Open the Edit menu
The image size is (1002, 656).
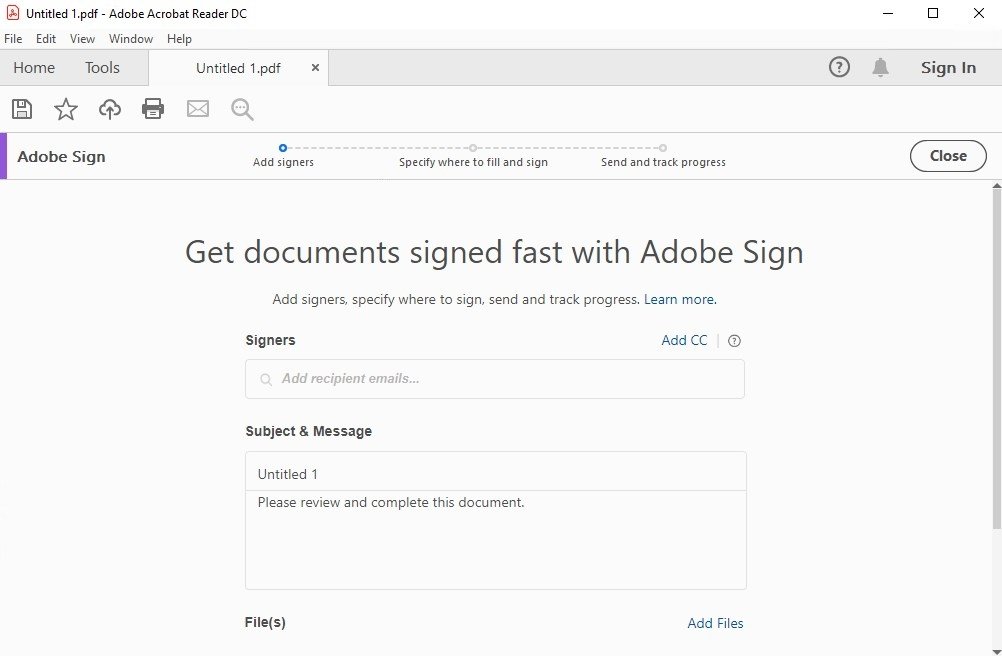click(46, 39)
